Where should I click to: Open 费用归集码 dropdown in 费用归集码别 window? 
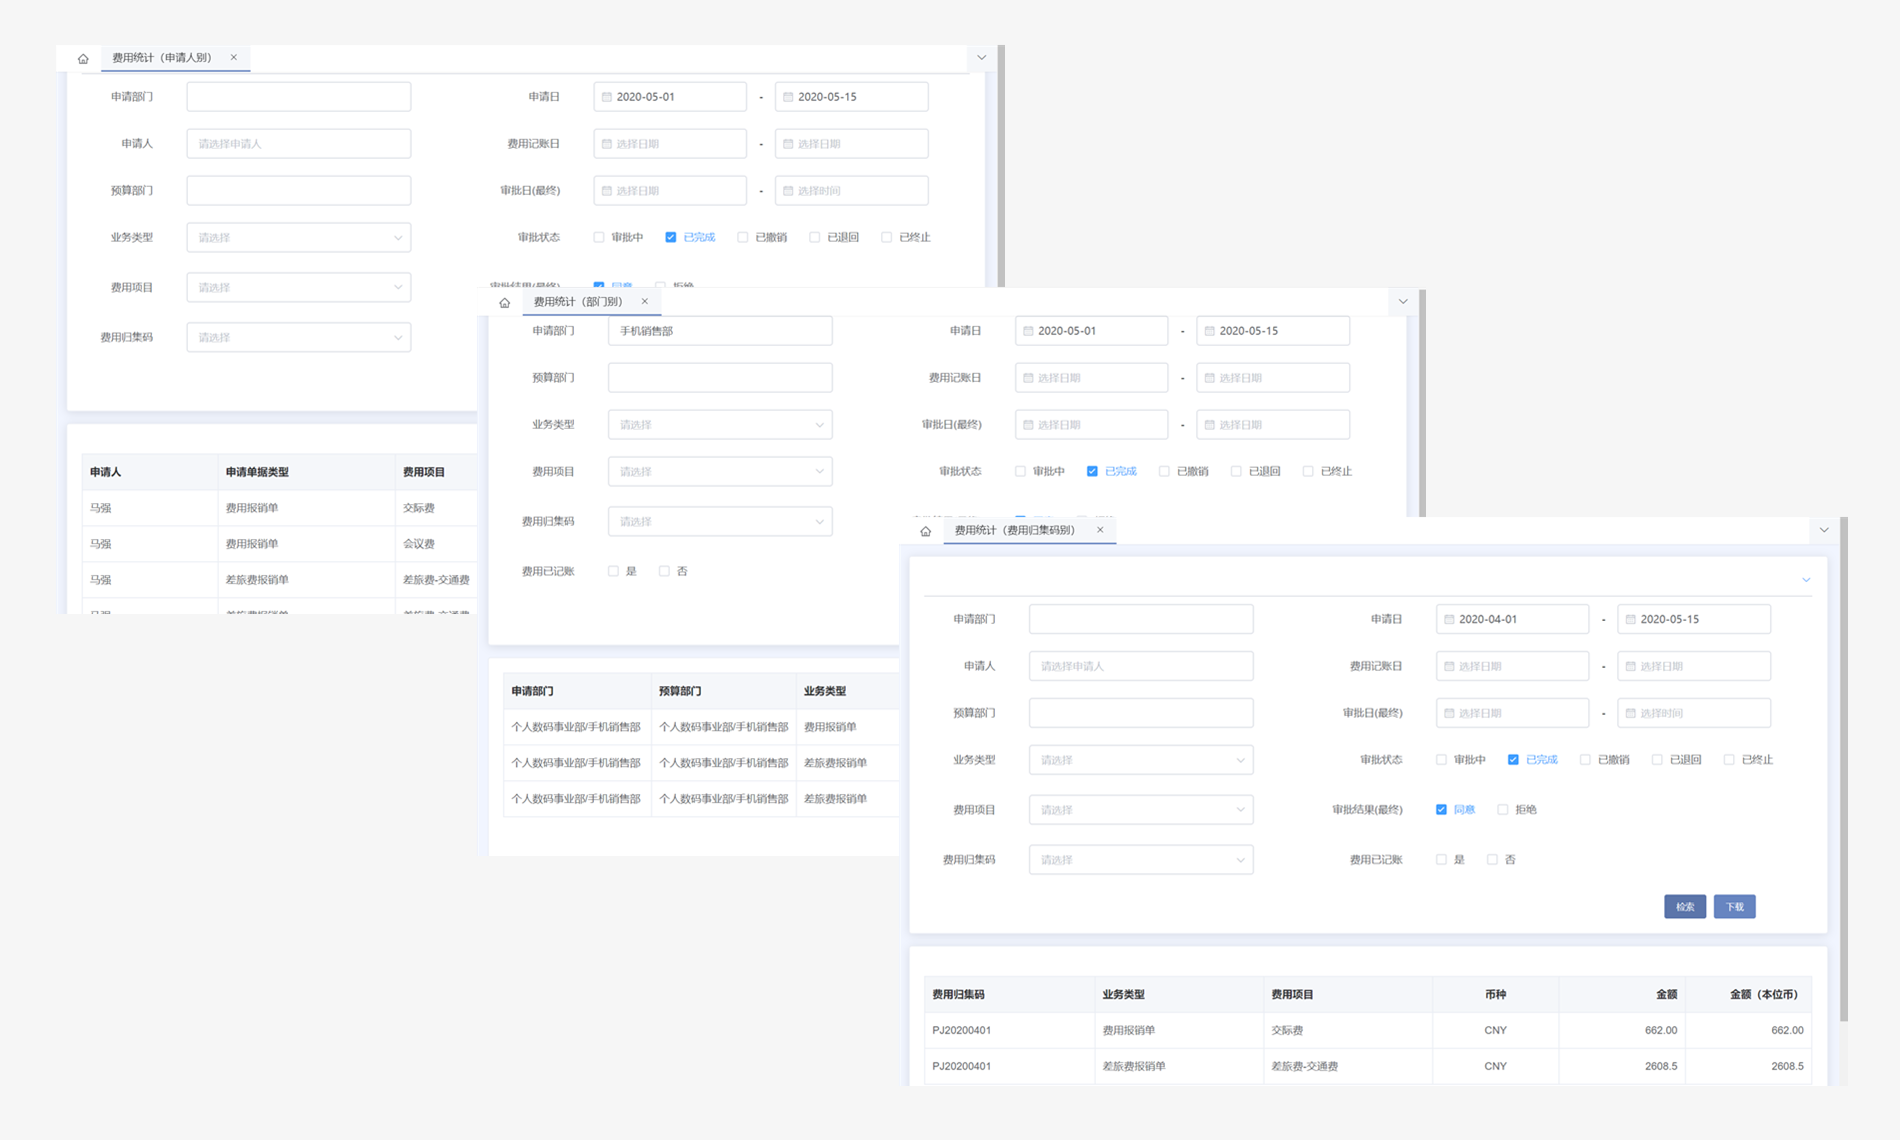(1140, 860)
